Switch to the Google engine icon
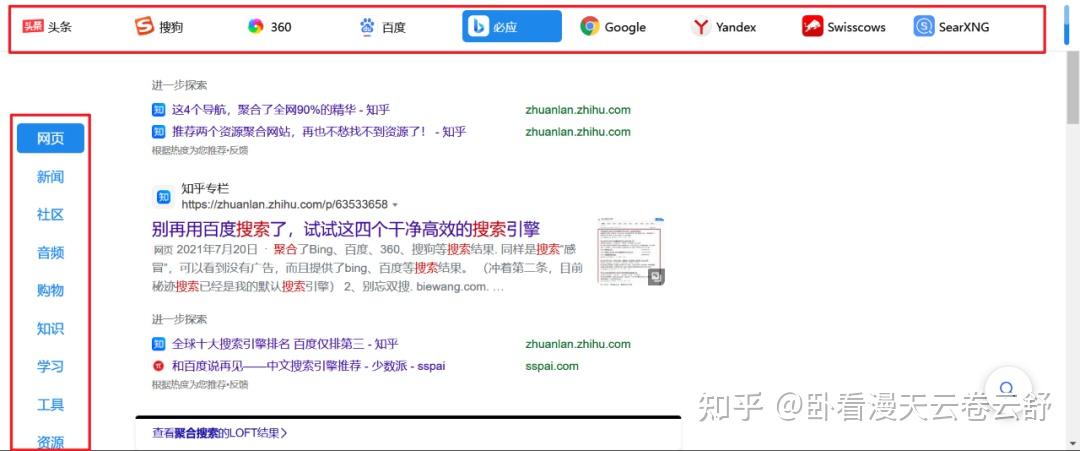 tap(590, 27)
